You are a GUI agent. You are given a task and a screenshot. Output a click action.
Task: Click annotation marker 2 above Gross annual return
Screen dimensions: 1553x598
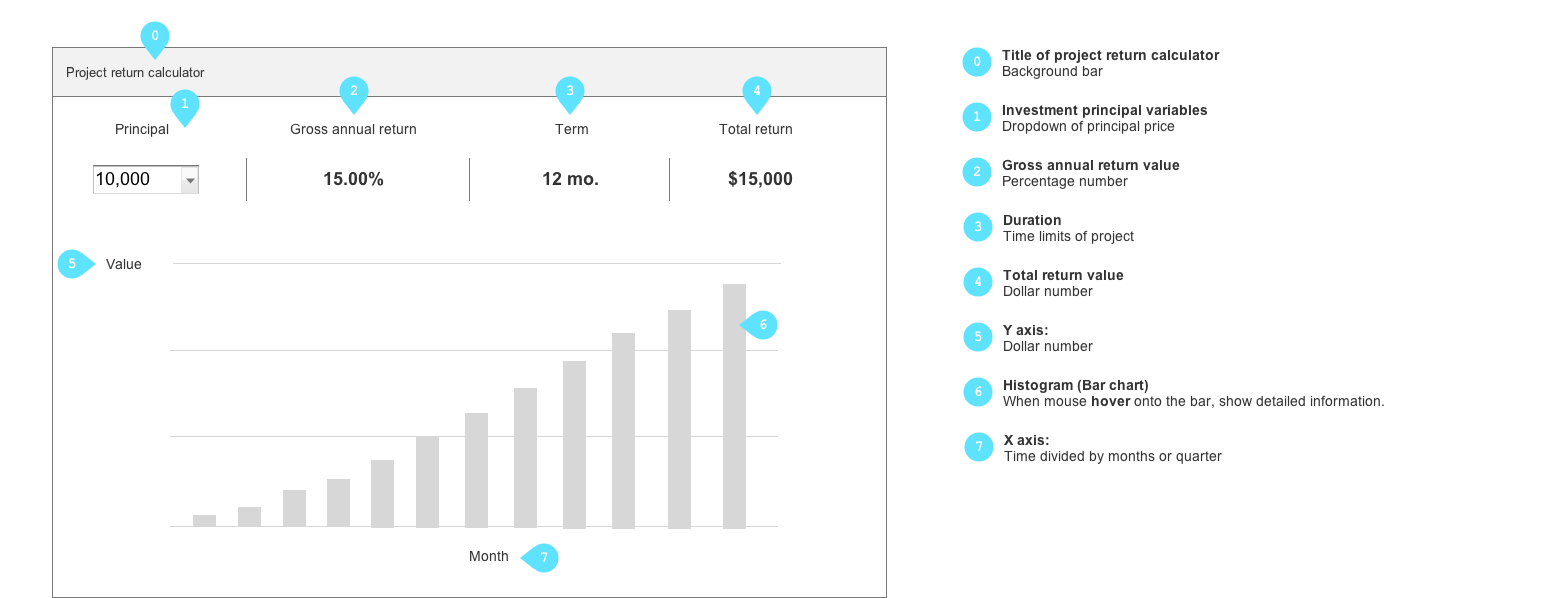pyautogui.click(x=354, y=91)
